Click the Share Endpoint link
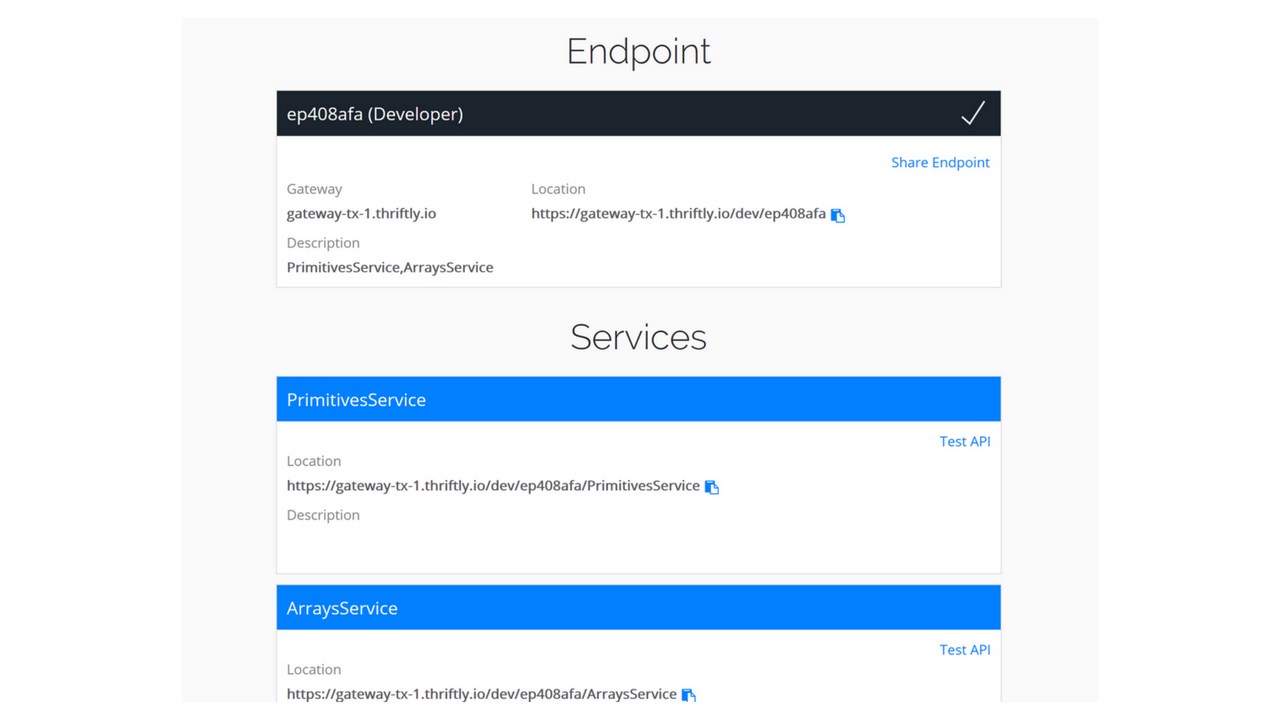The width and height of the screenshot is (1280, 720). (940, 162)
